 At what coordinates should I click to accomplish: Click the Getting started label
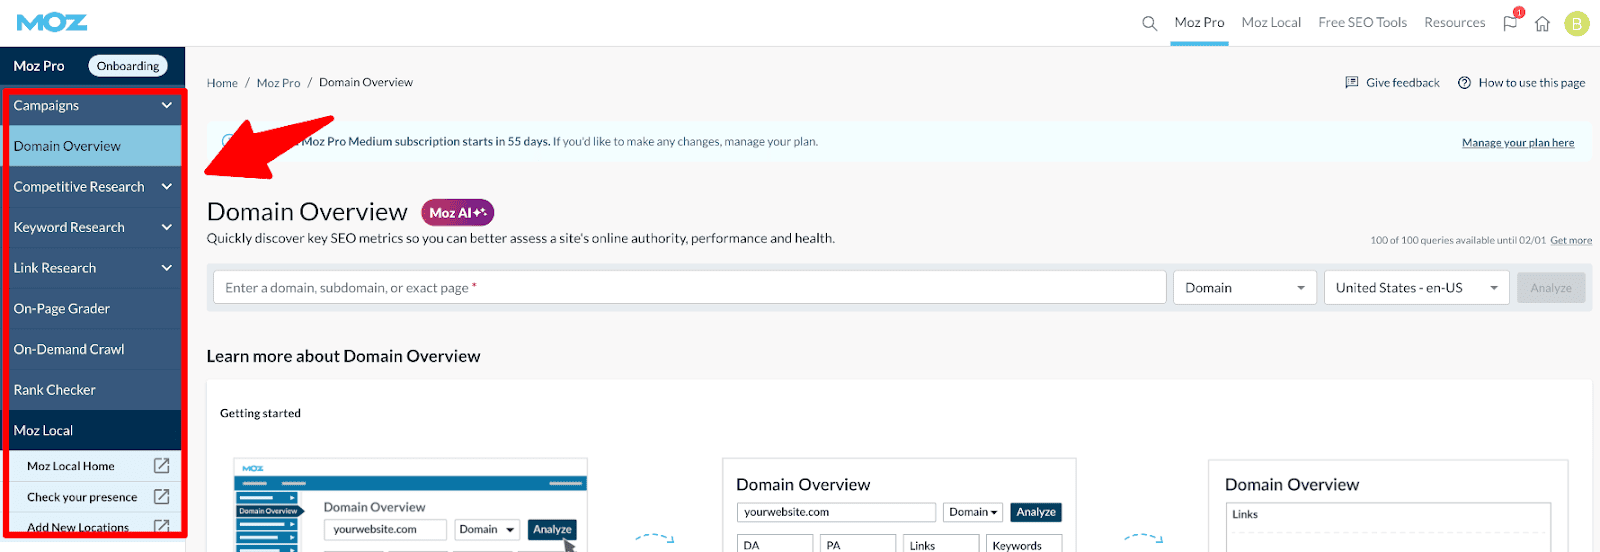(260, 413)
